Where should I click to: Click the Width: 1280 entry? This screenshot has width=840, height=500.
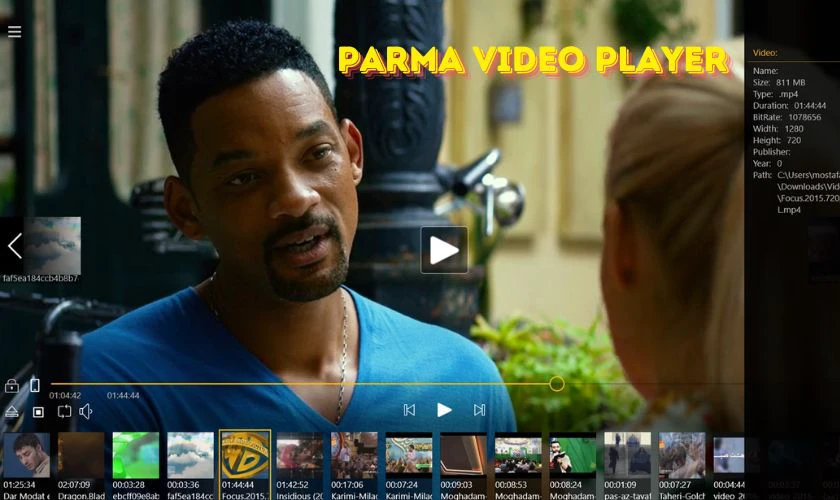[778, 129]
